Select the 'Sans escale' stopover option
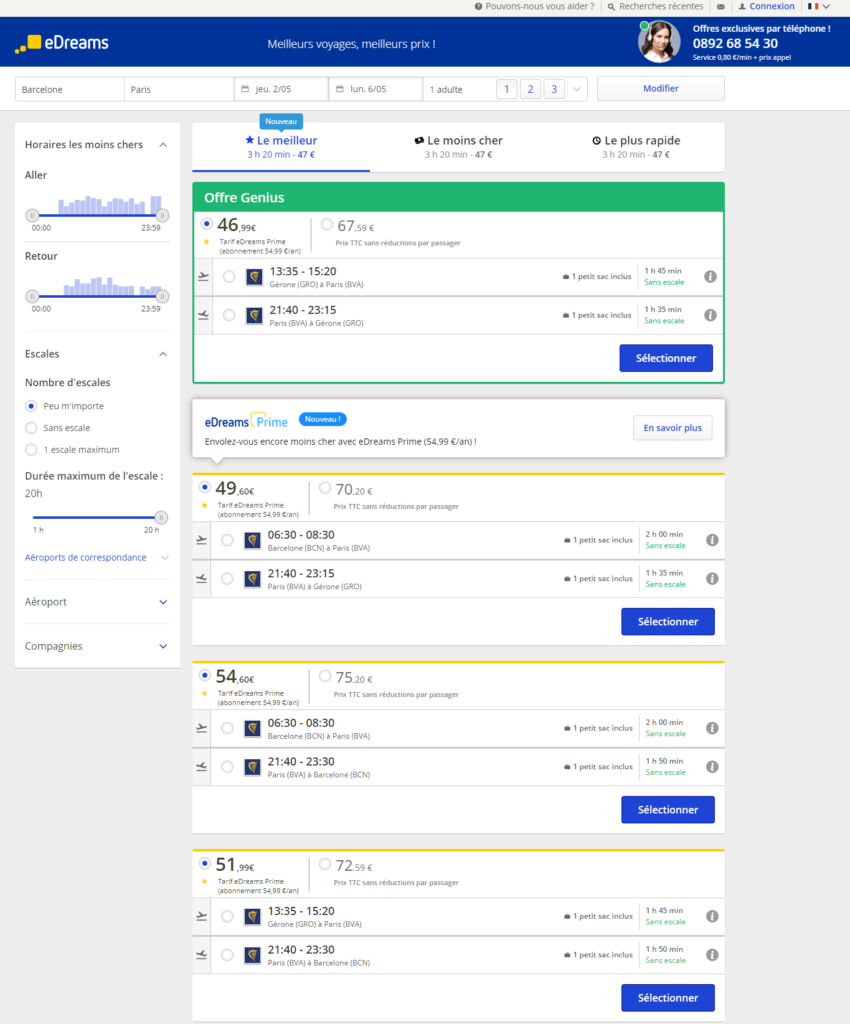Viewport: 850px width, 1024px height. point(31,428)
